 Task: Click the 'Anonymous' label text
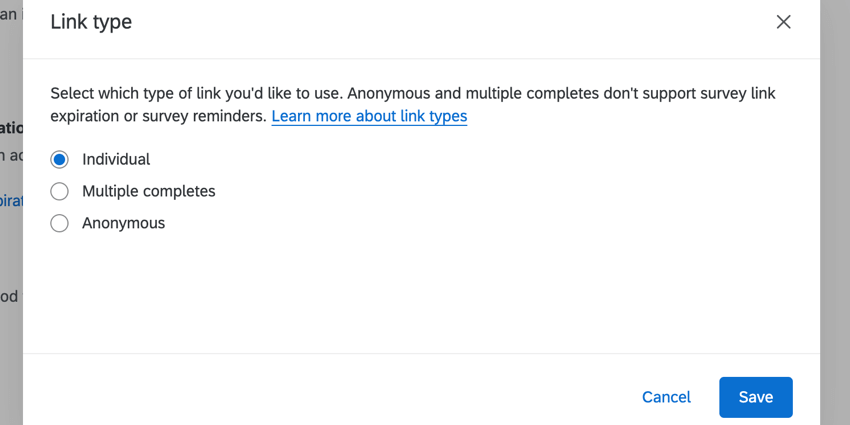[123, 223]
